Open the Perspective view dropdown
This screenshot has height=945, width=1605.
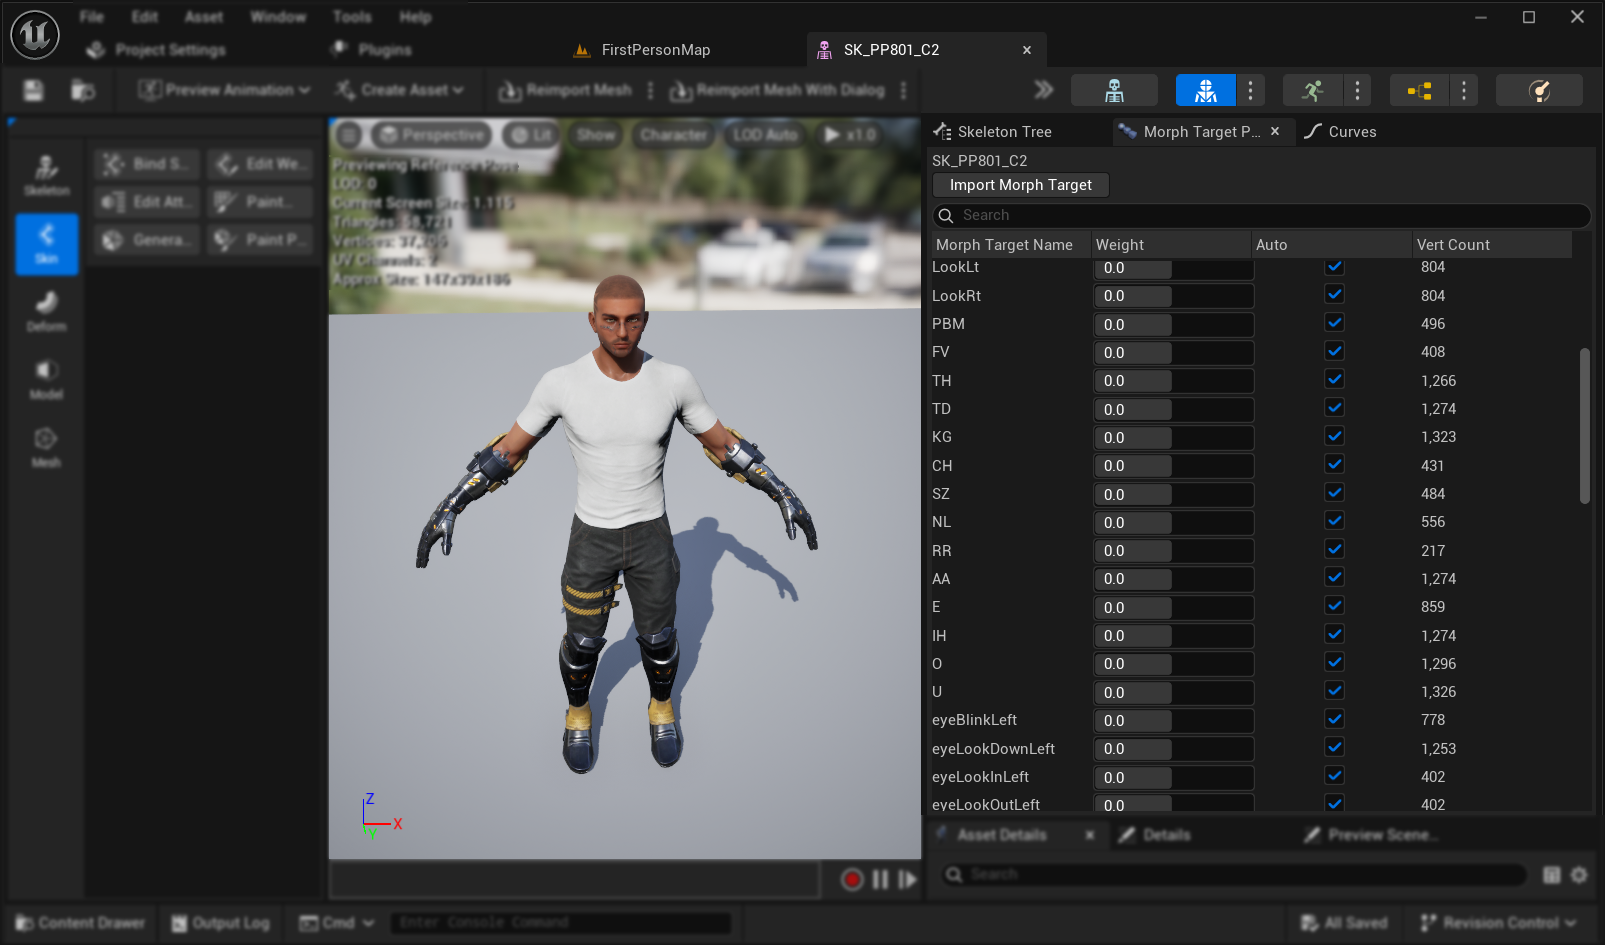[430, 134]
